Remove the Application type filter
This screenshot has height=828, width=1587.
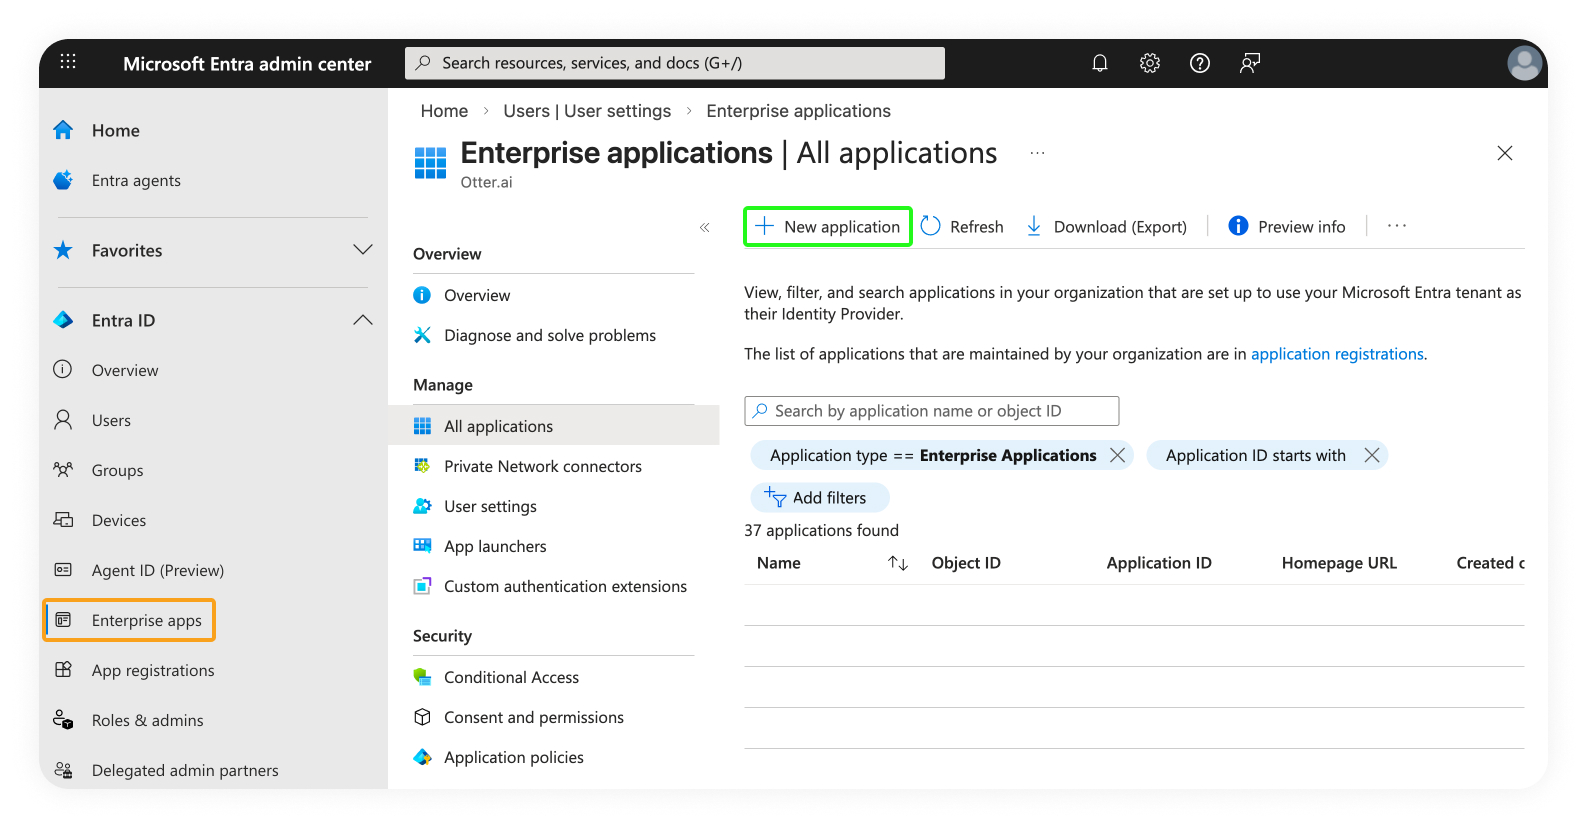1117,456
